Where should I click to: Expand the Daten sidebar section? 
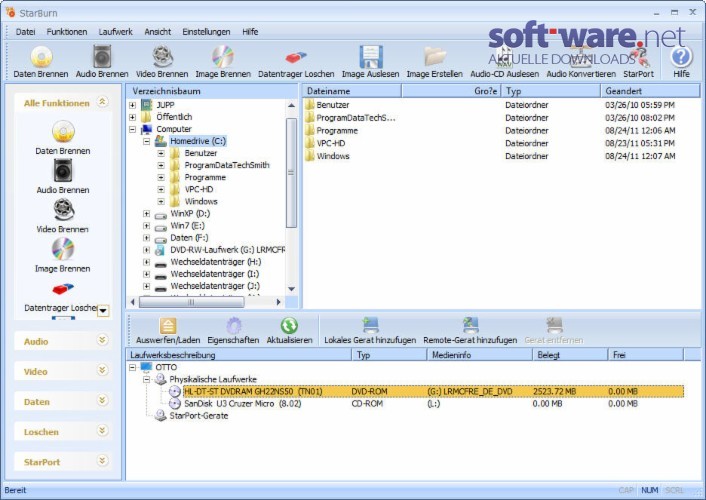coord(103,400)
